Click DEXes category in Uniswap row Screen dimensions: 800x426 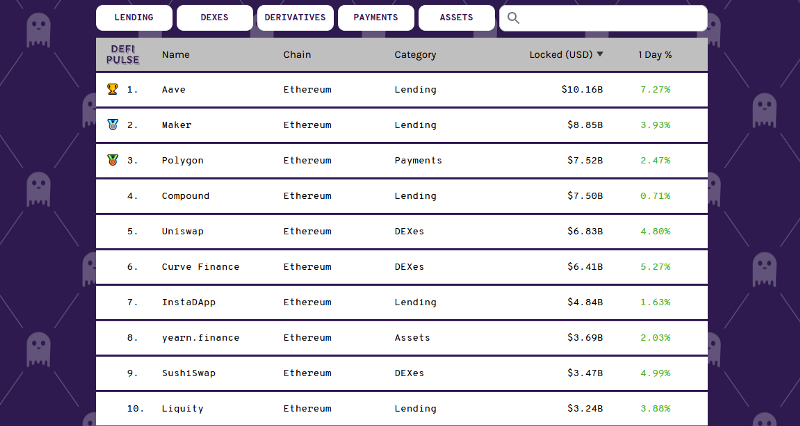pos(409,231)
